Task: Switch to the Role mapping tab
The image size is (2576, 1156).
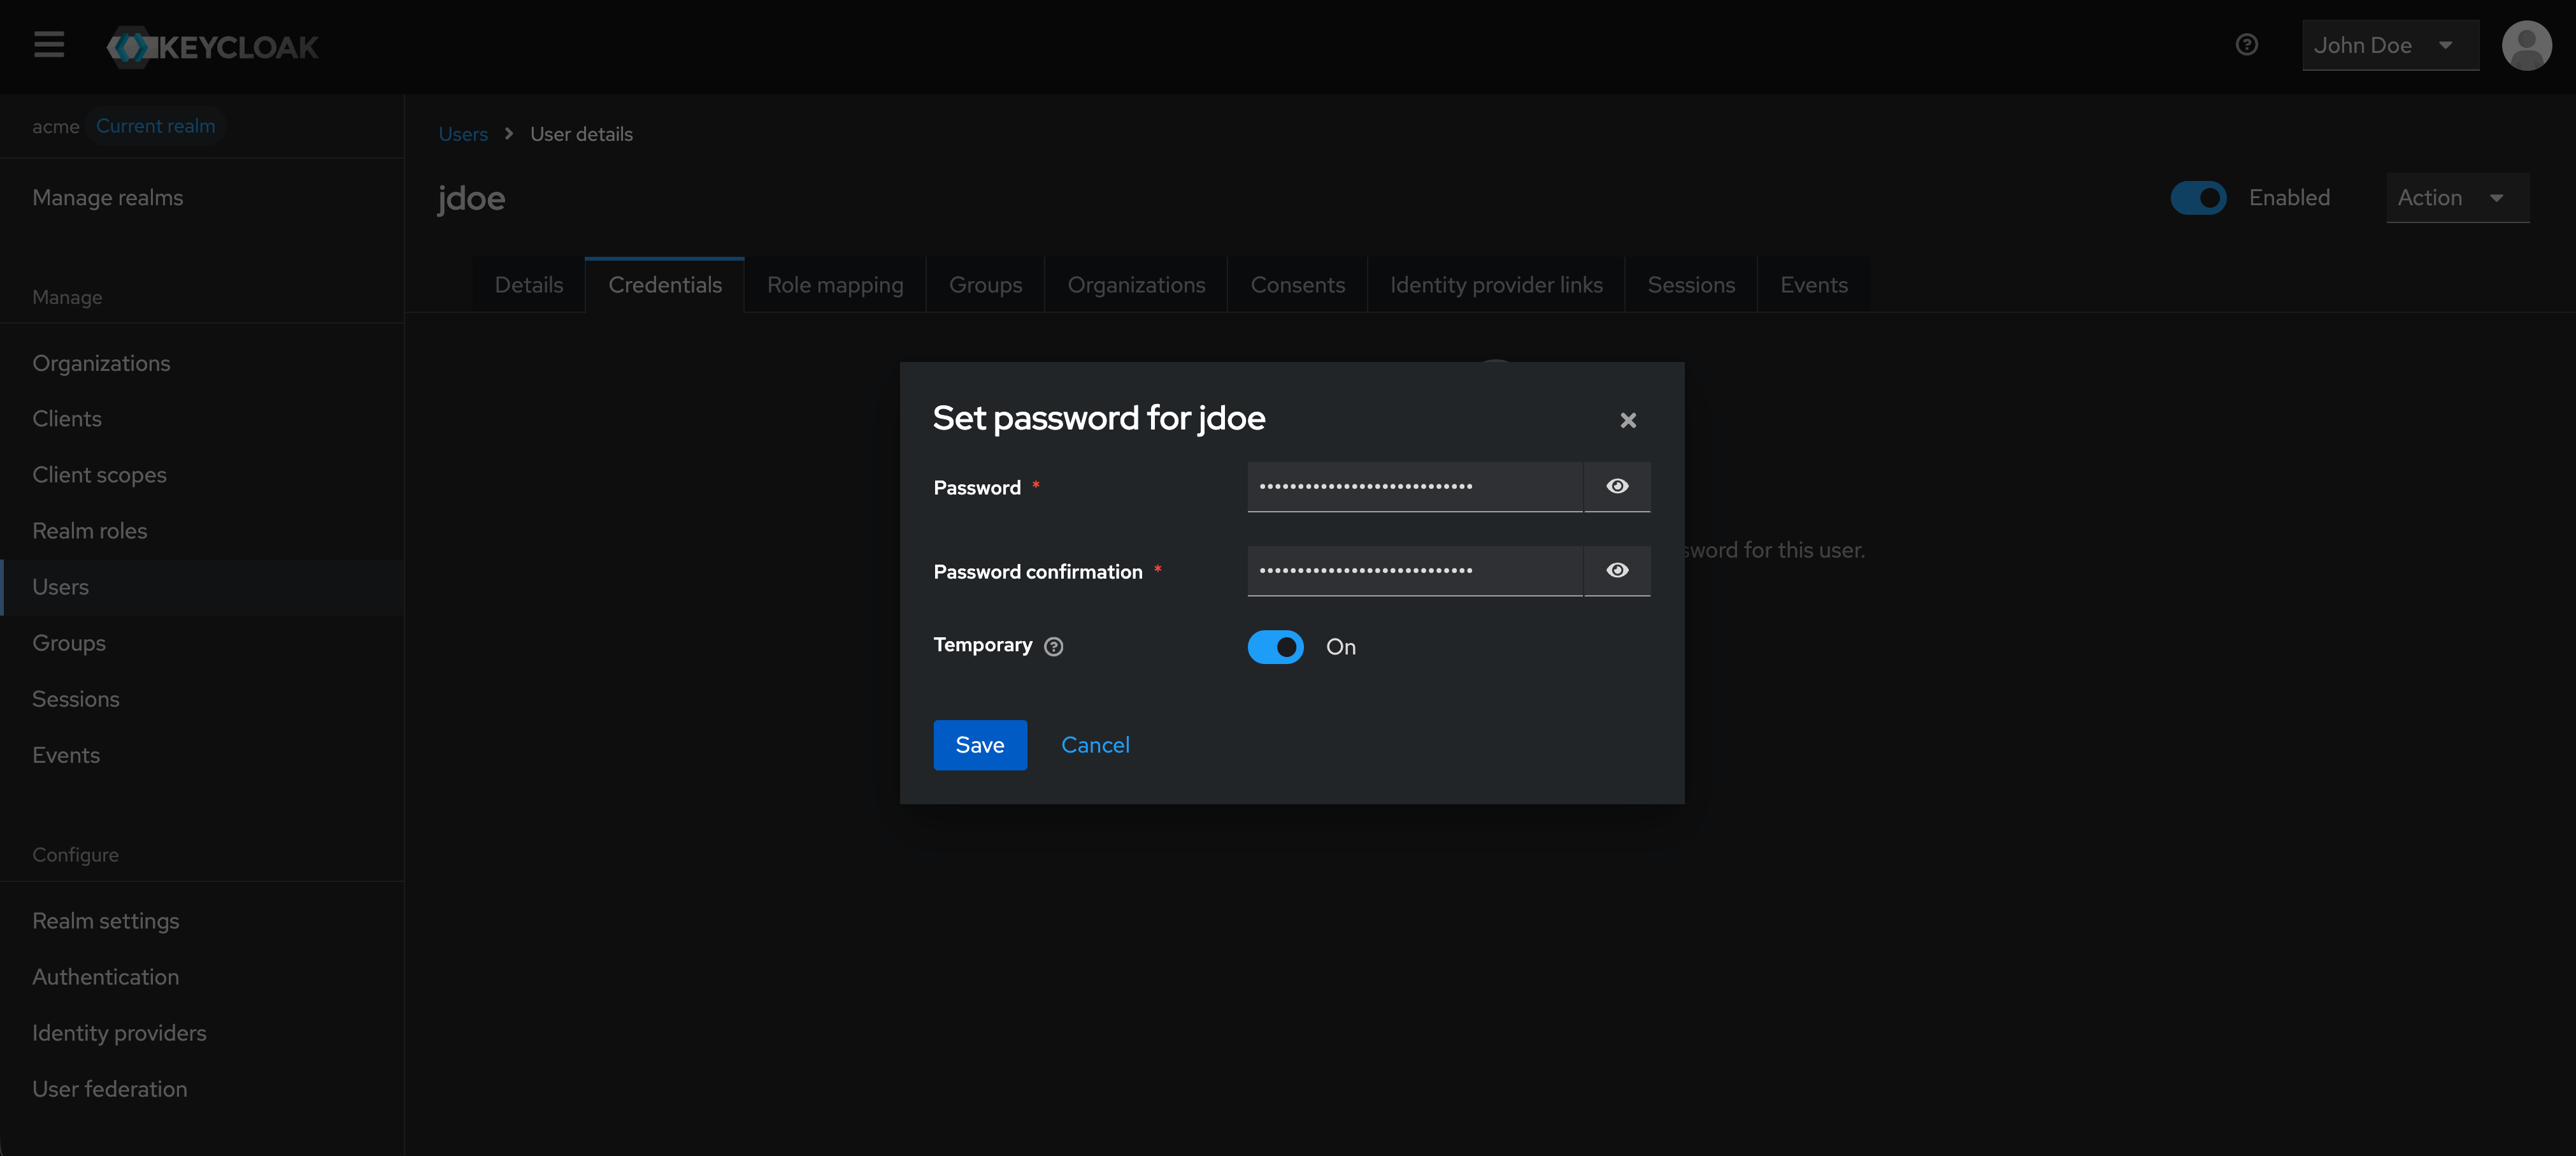Action: (835, 284)
